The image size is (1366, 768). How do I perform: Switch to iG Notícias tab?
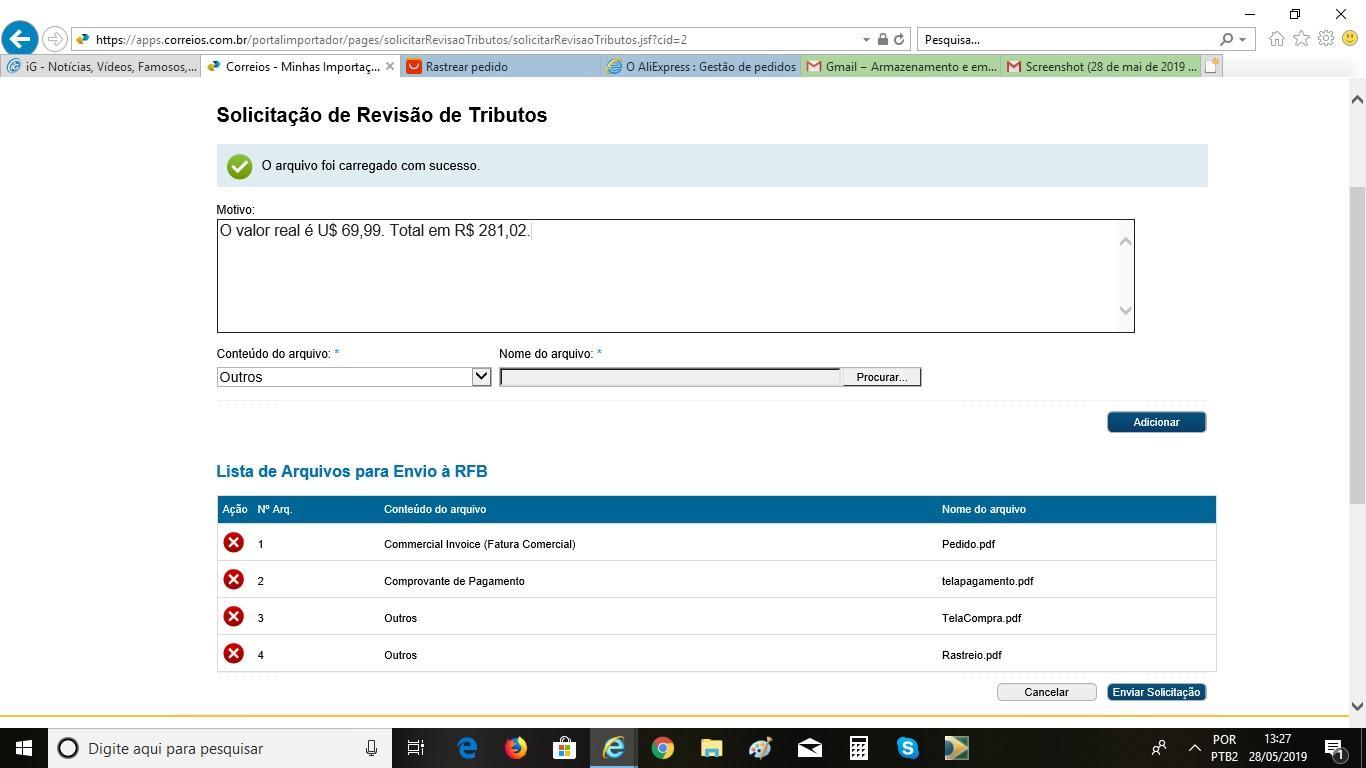101,67
